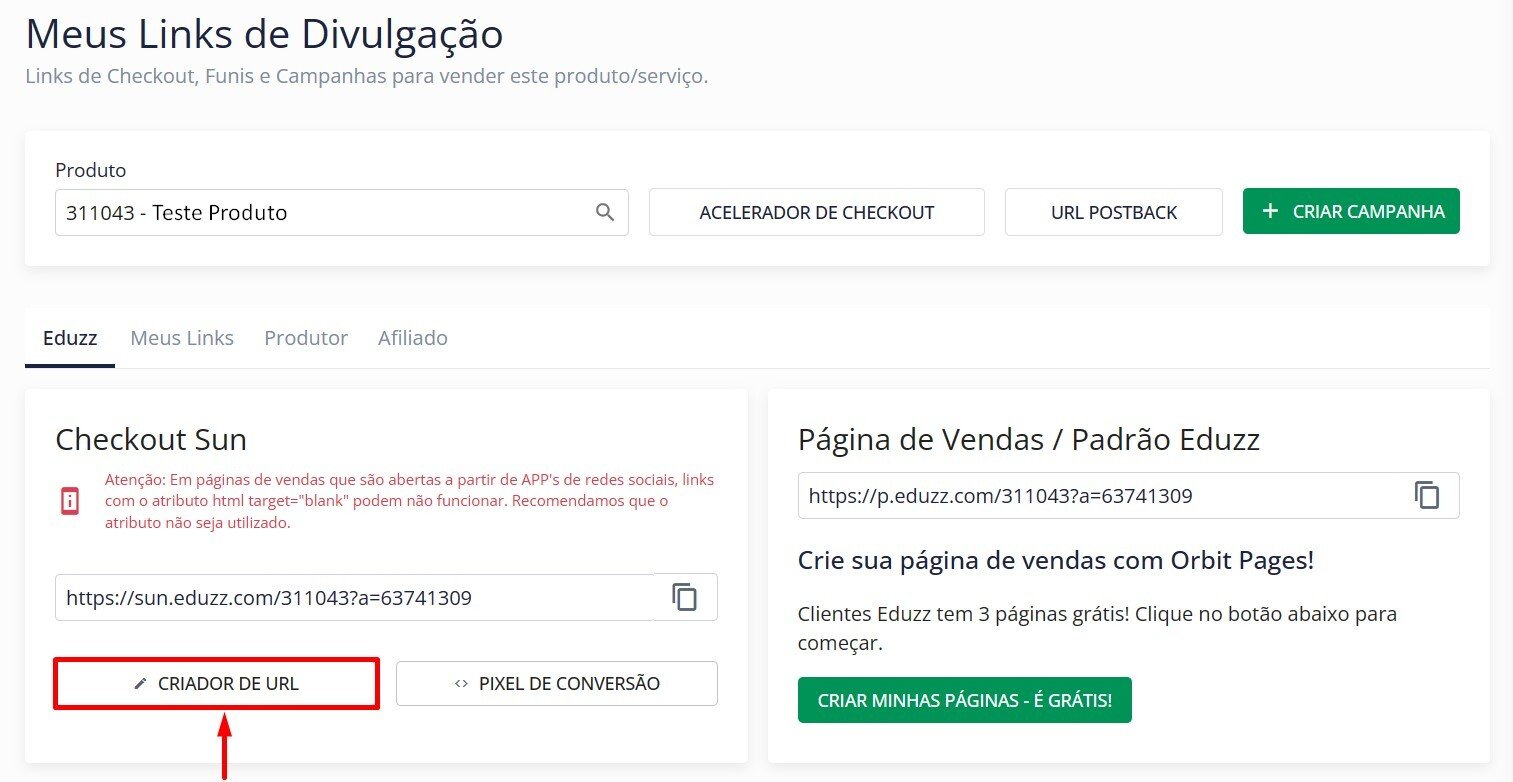Screen dimensions: 1513x782
Task: Click the Meus Links de Divulgação heading
Action: click(x=264, y=35)
